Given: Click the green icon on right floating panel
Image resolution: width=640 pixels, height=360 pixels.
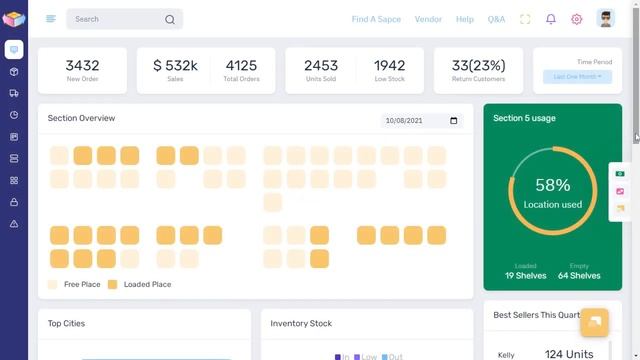Looking at the screenshot, I should tap(620, 174).
